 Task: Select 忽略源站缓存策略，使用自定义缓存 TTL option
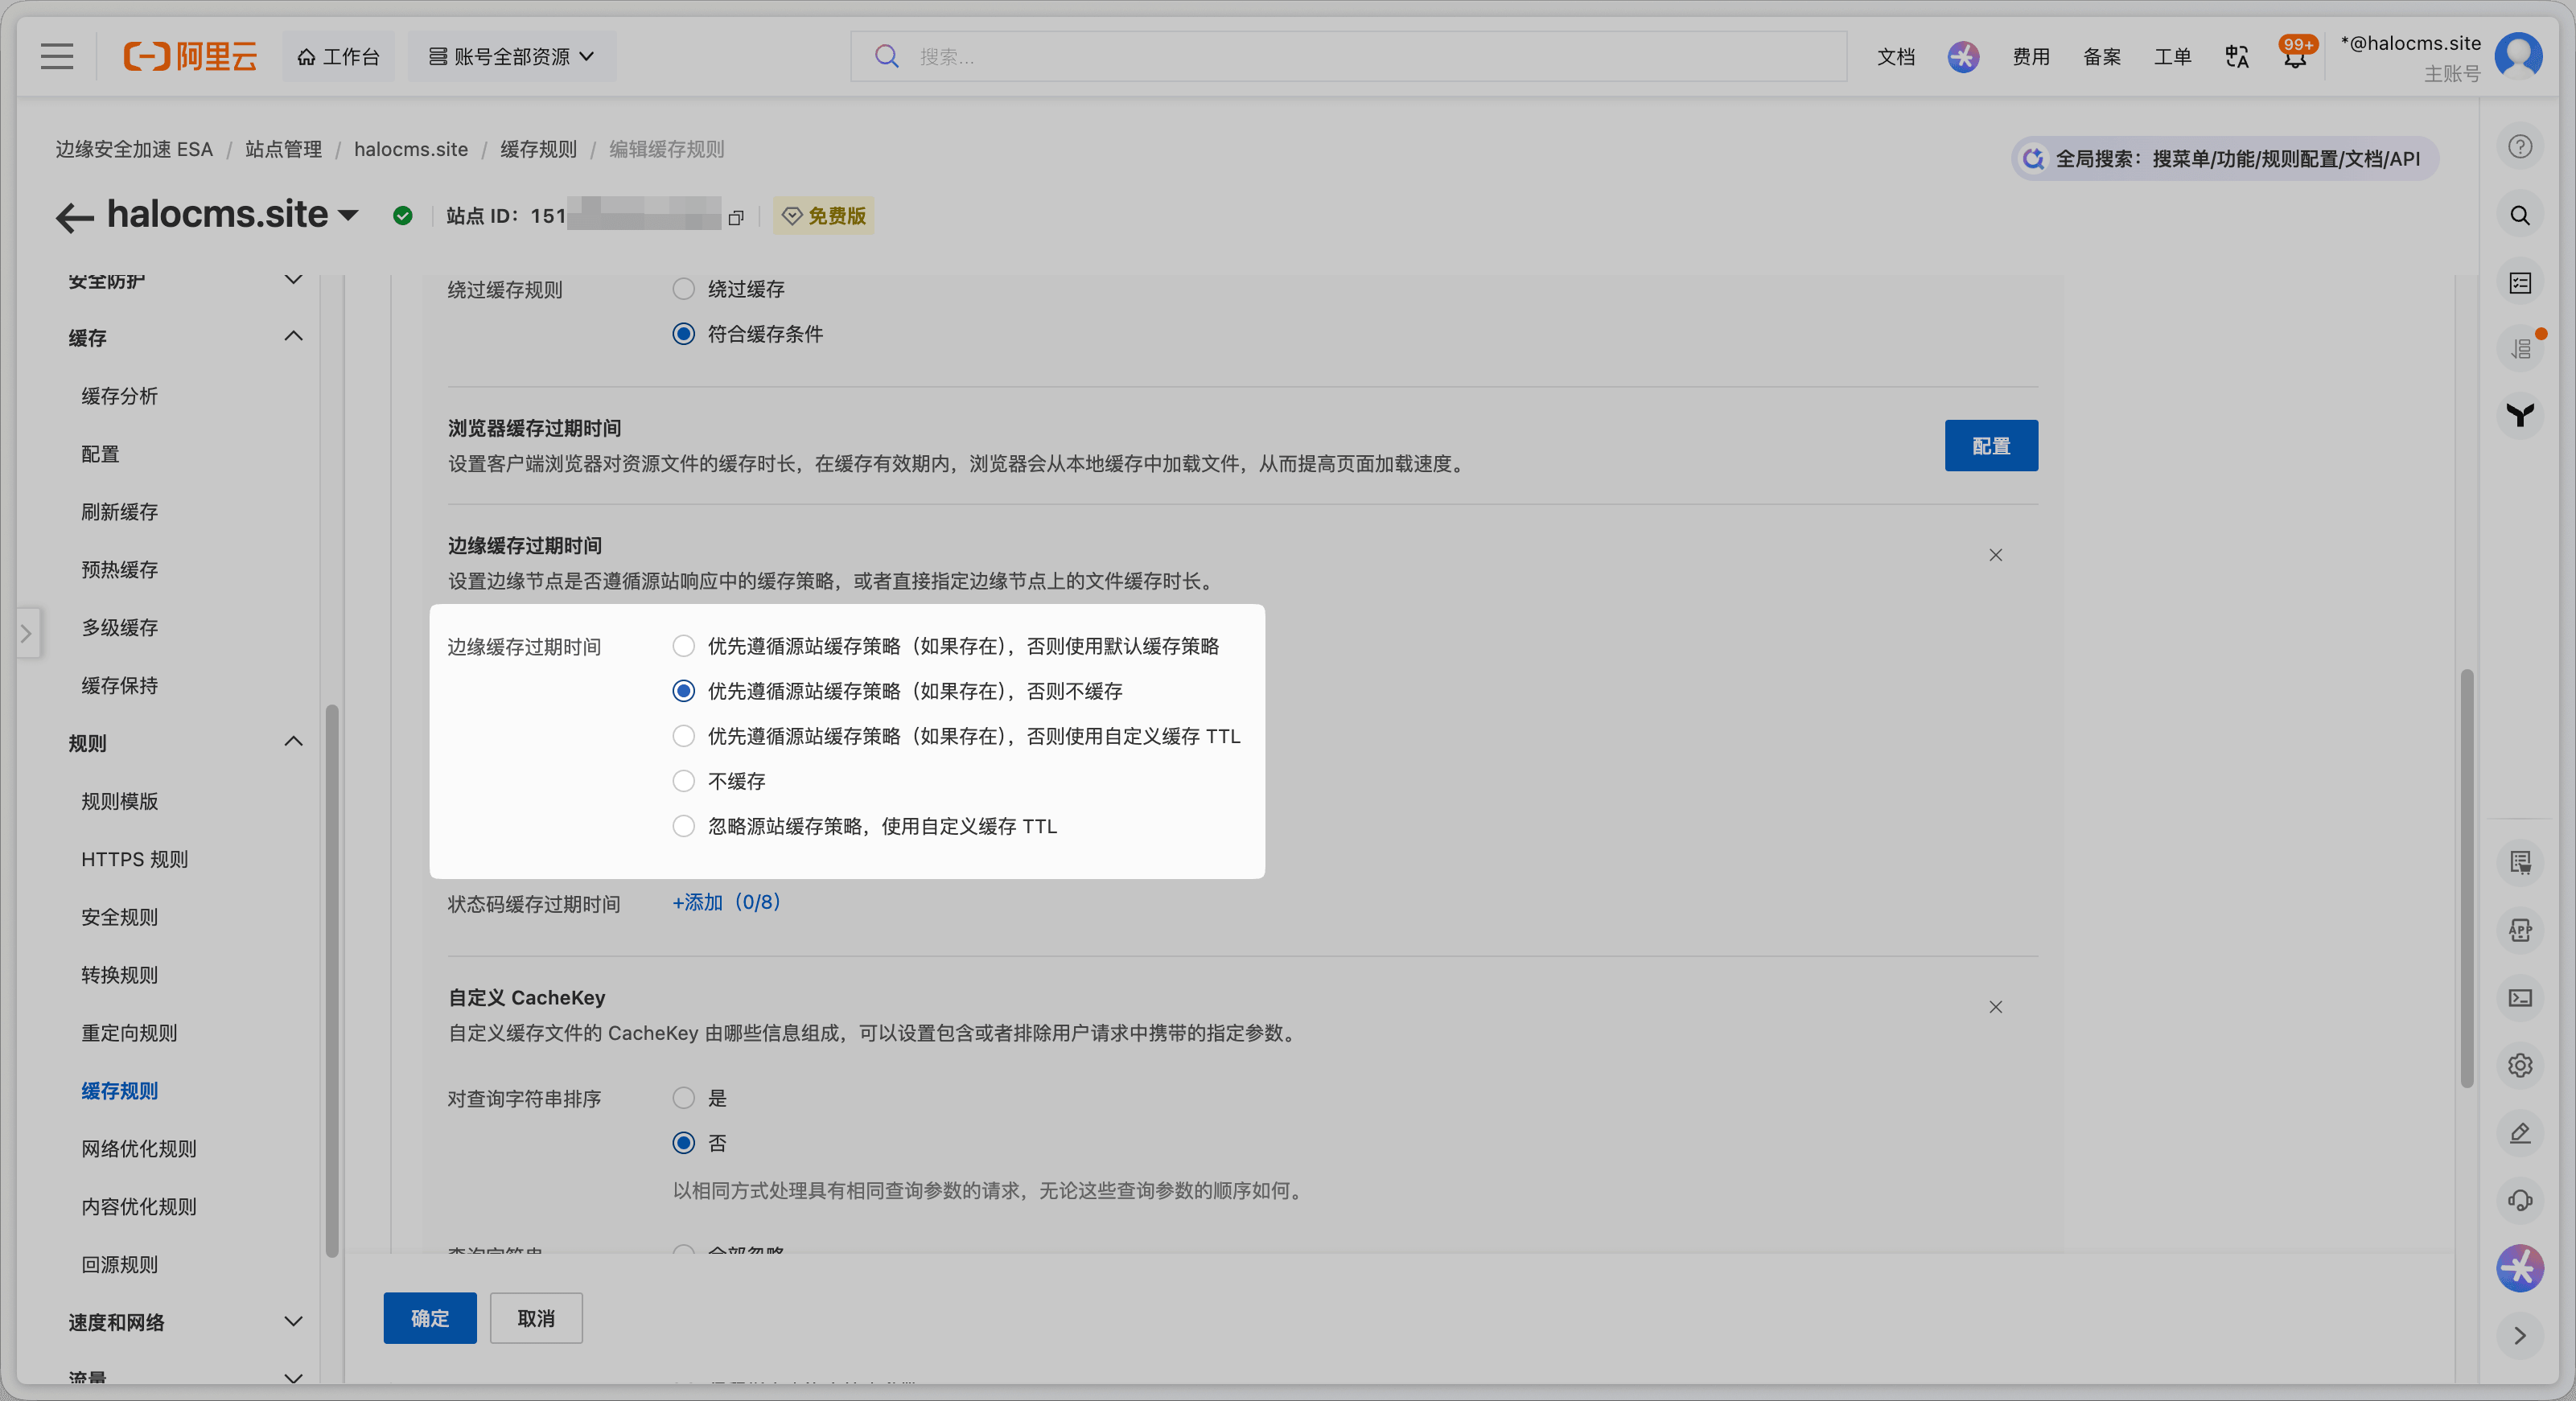point(683,826)
